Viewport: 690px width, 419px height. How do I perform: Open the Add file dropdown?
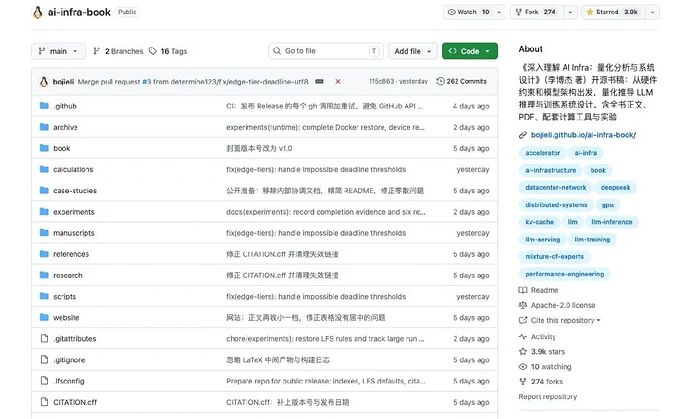pos(412,51)
